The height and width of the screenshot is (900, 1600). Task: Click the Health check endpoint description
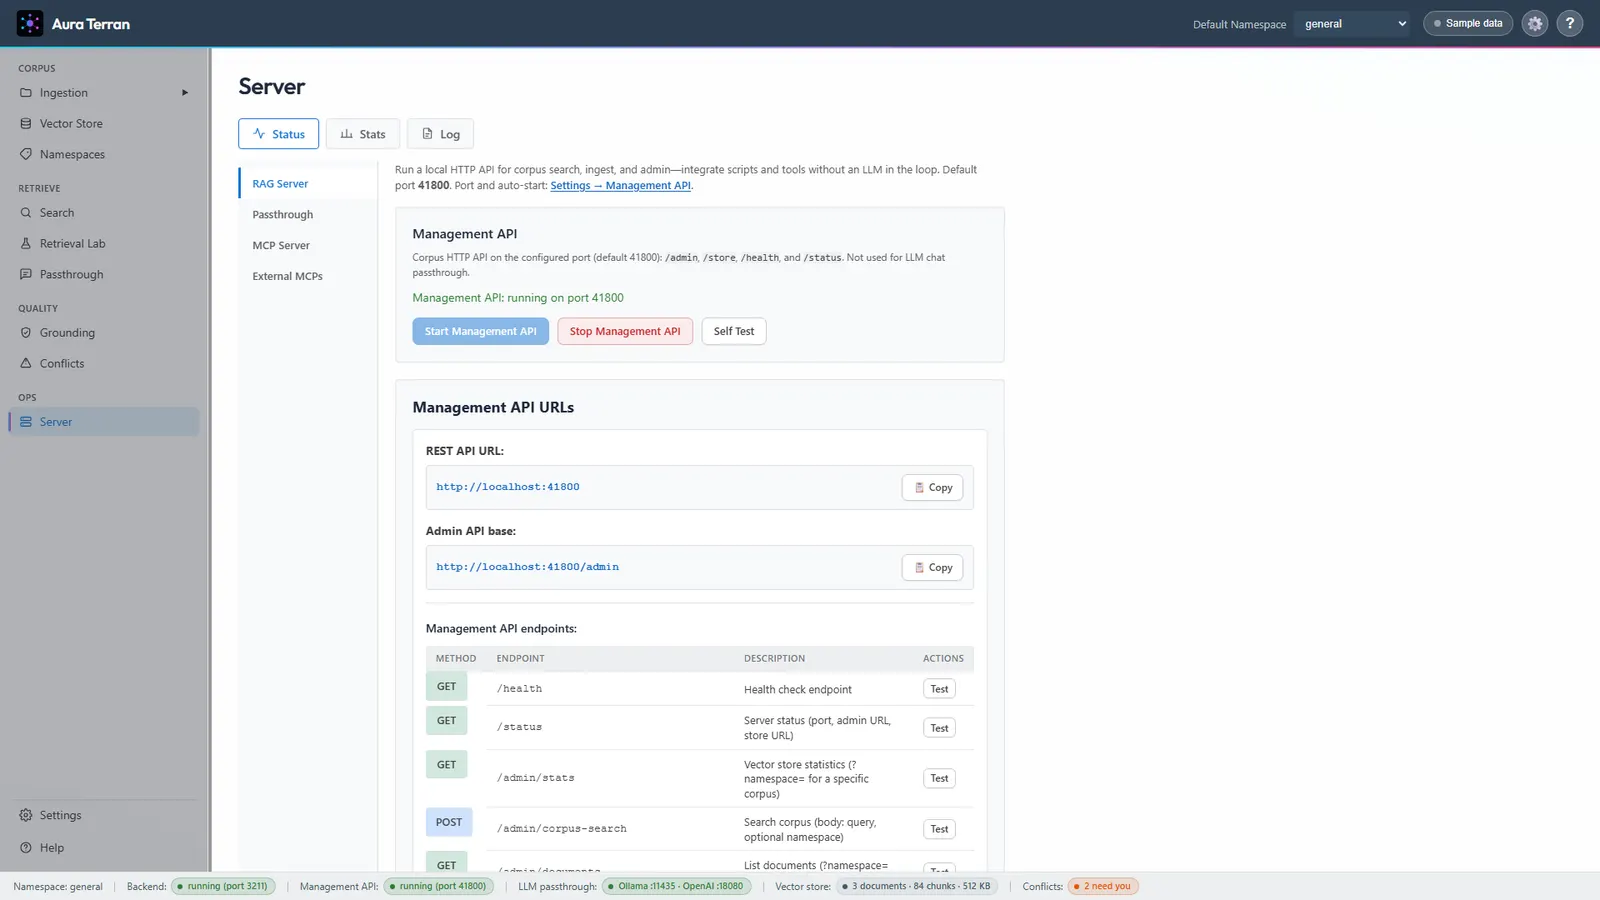pyautogui.click(x=798, y=690)
